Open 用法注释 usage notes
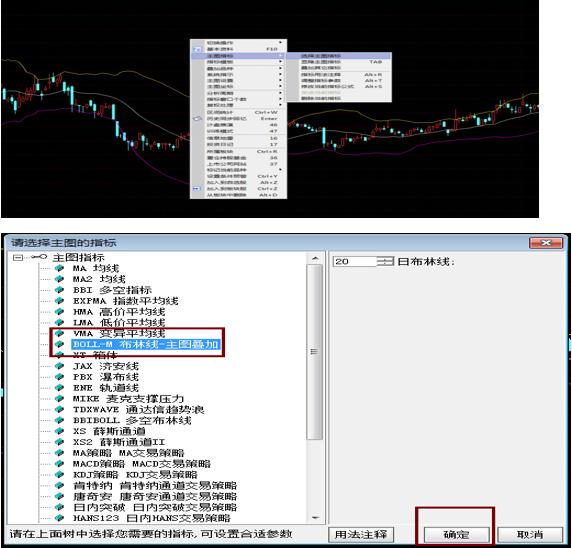Image resolution: width=572 pixels, height=548 pixels. [x=361, y=535]
